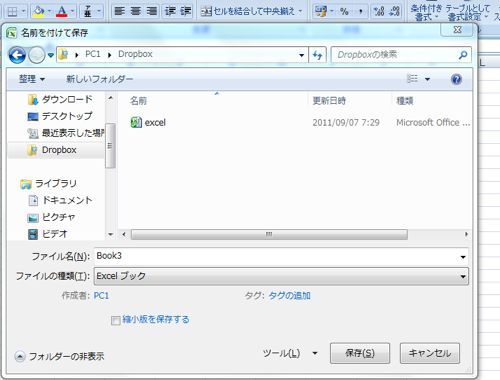Screen dimensions: 500x380
Task: Click Dropbox in the address breadcrumb
Action: [135, 54]
